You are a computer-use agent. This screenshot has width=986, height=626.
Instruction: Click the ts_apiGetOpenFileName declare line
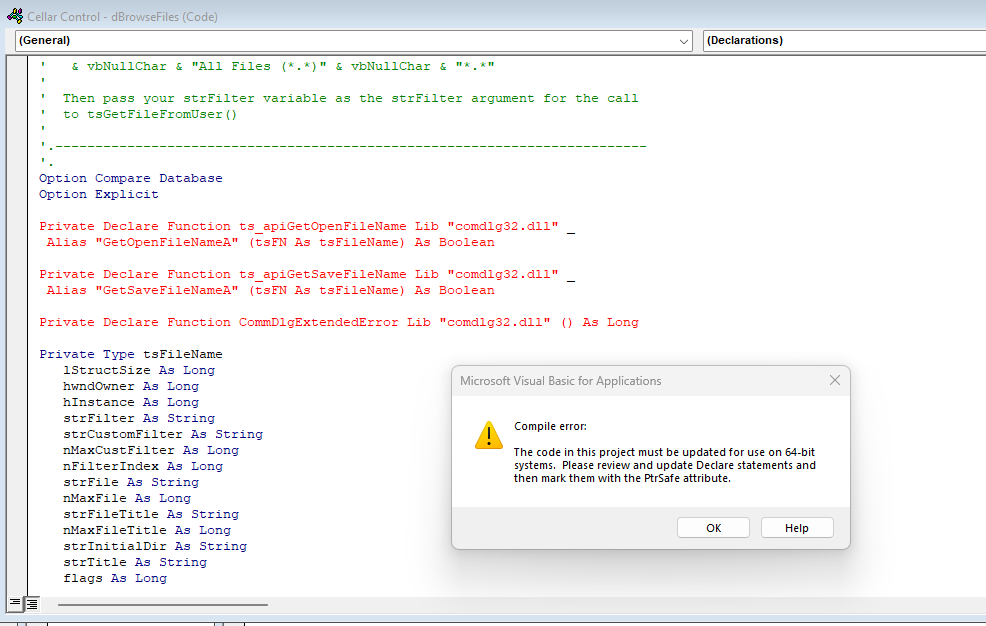[x=307, y=226]
